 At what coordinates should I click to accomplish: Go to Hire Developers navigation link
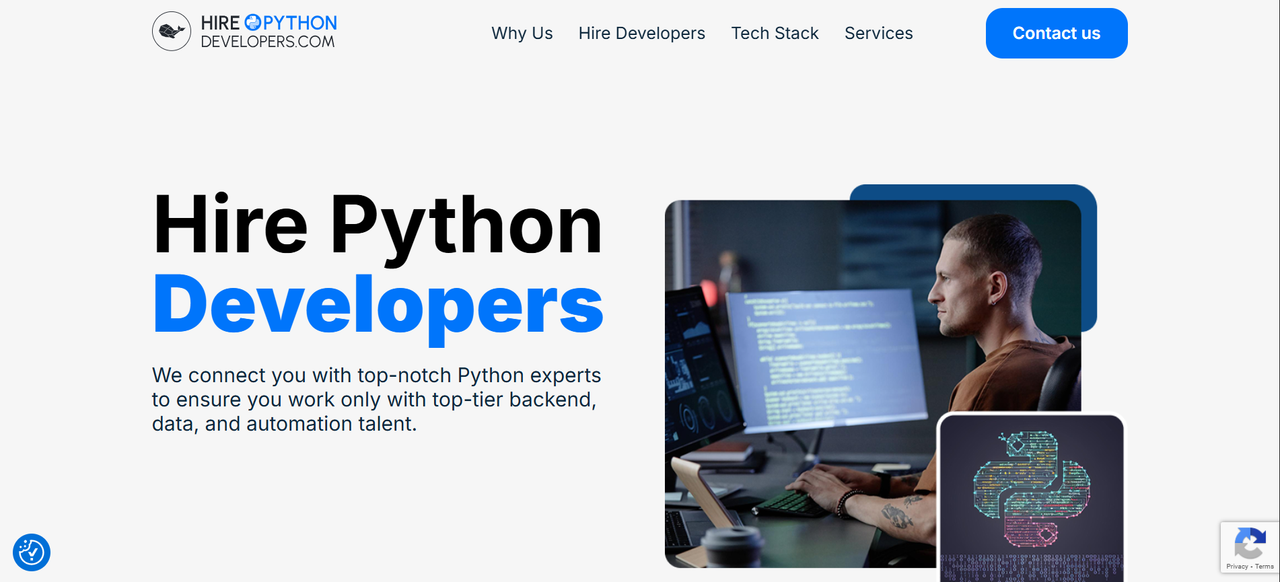click(642, 33)
